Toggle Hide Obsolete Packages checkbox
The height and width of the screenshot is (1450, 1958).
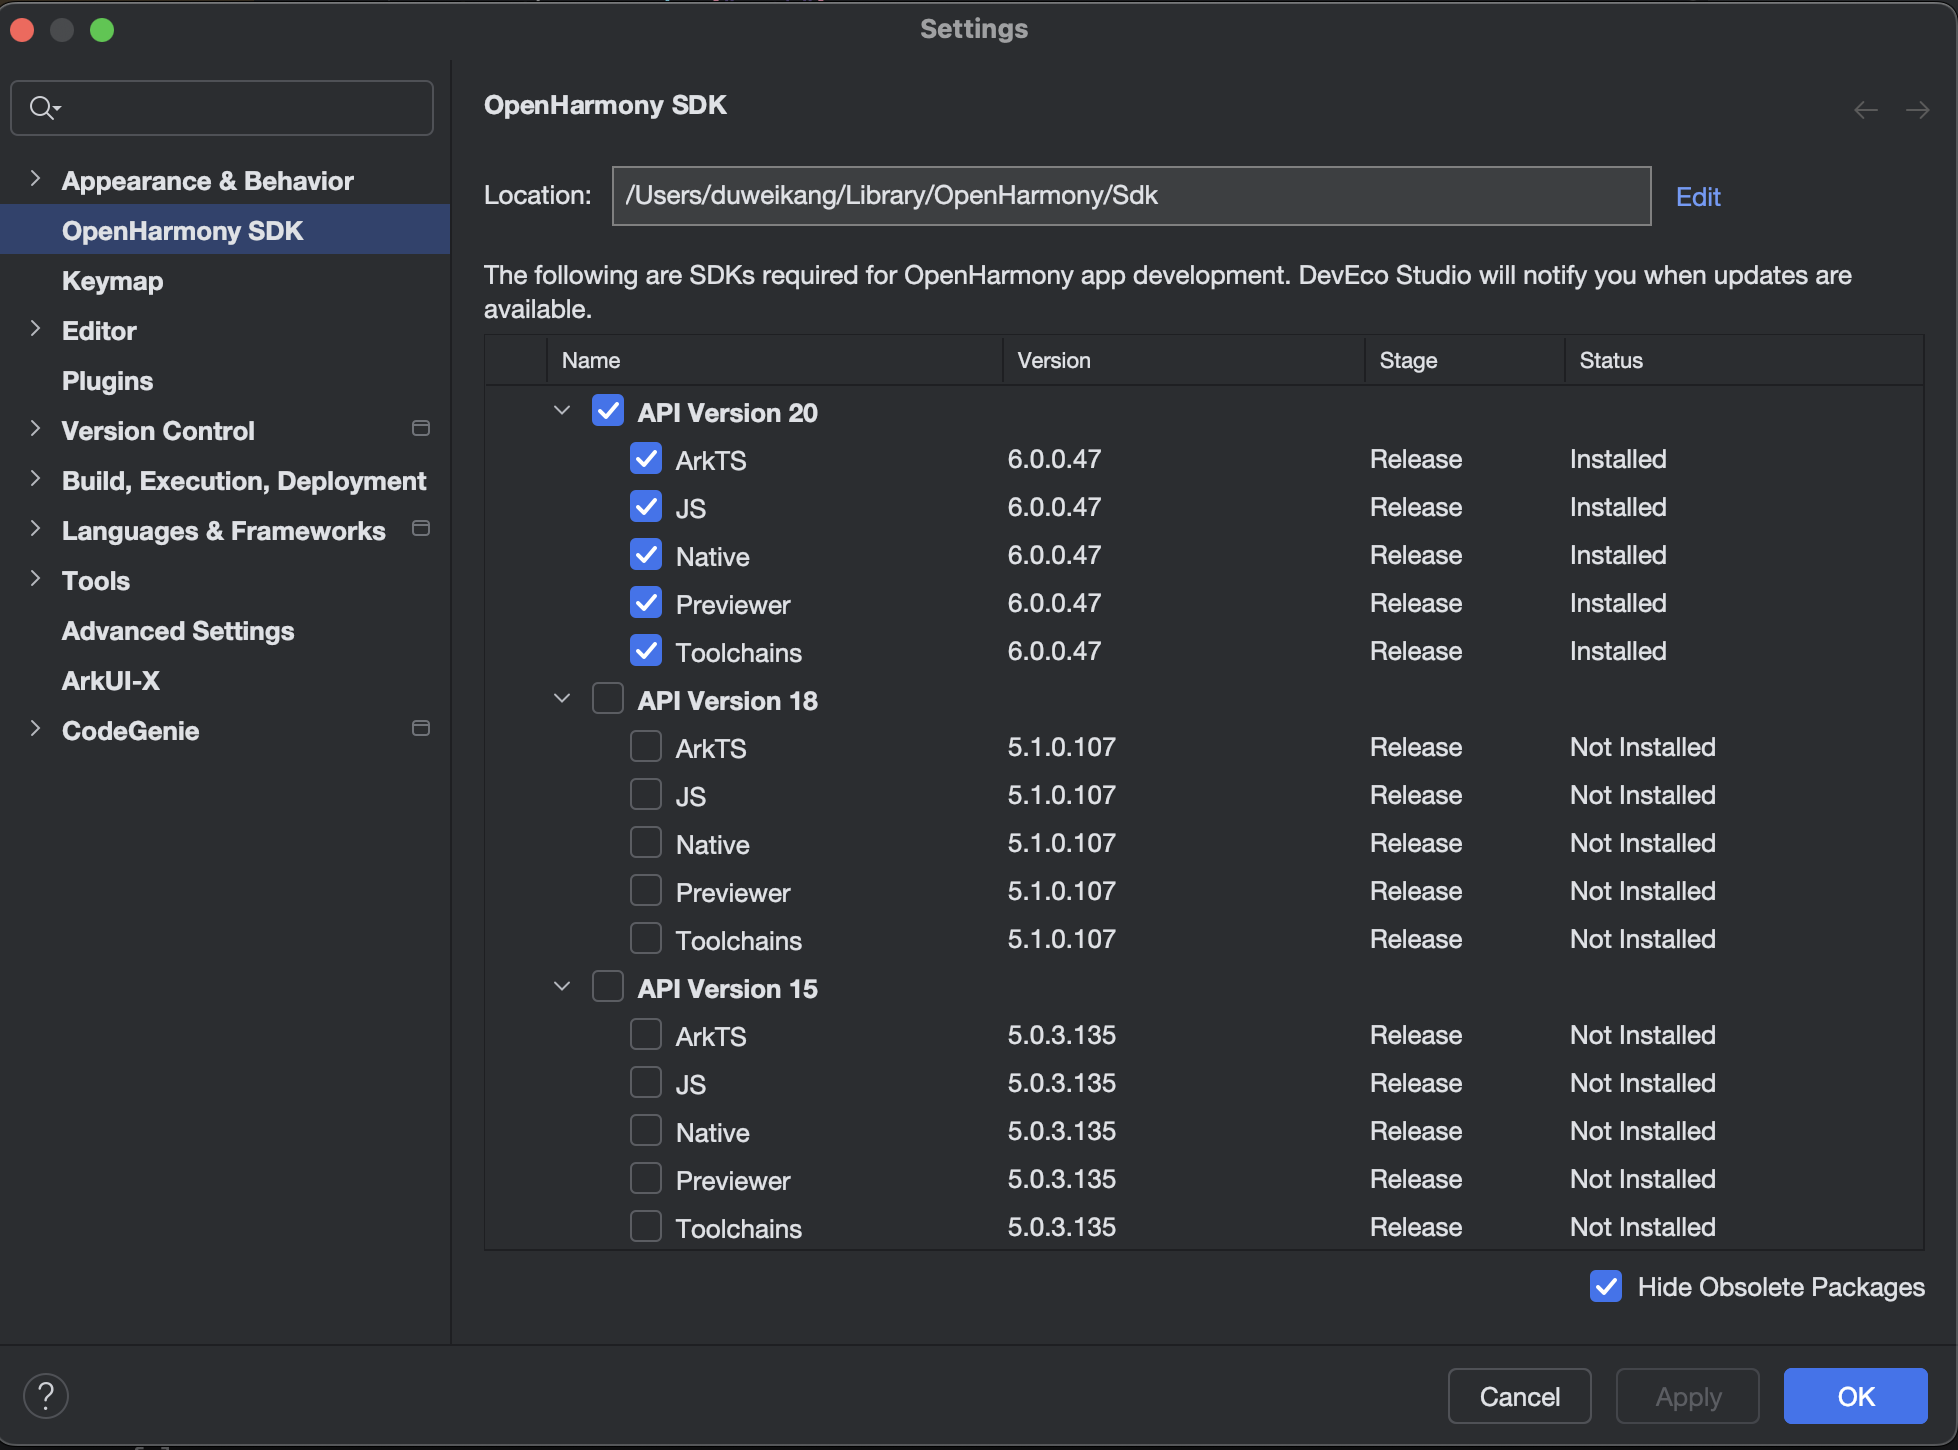pos(1606,1286)
